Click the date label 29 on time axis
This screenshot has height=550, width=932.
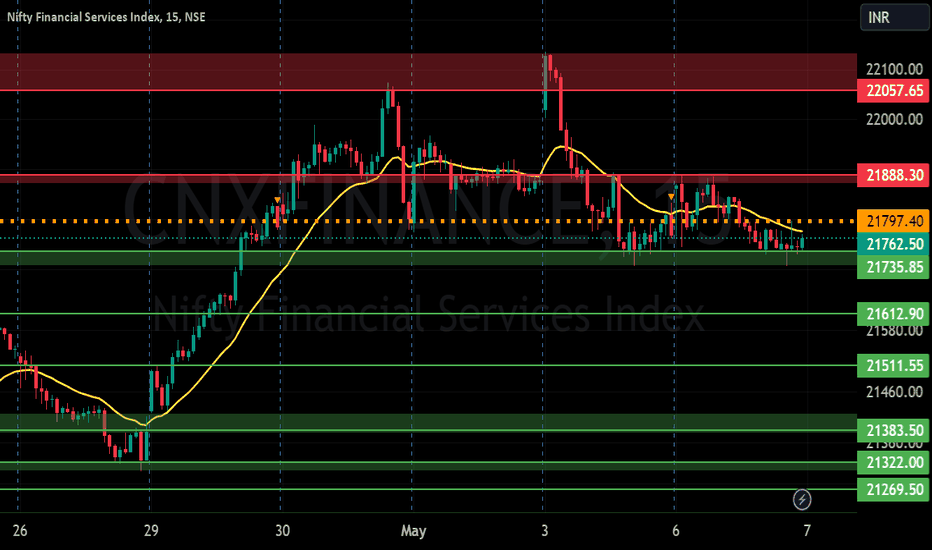pos(151,530)
